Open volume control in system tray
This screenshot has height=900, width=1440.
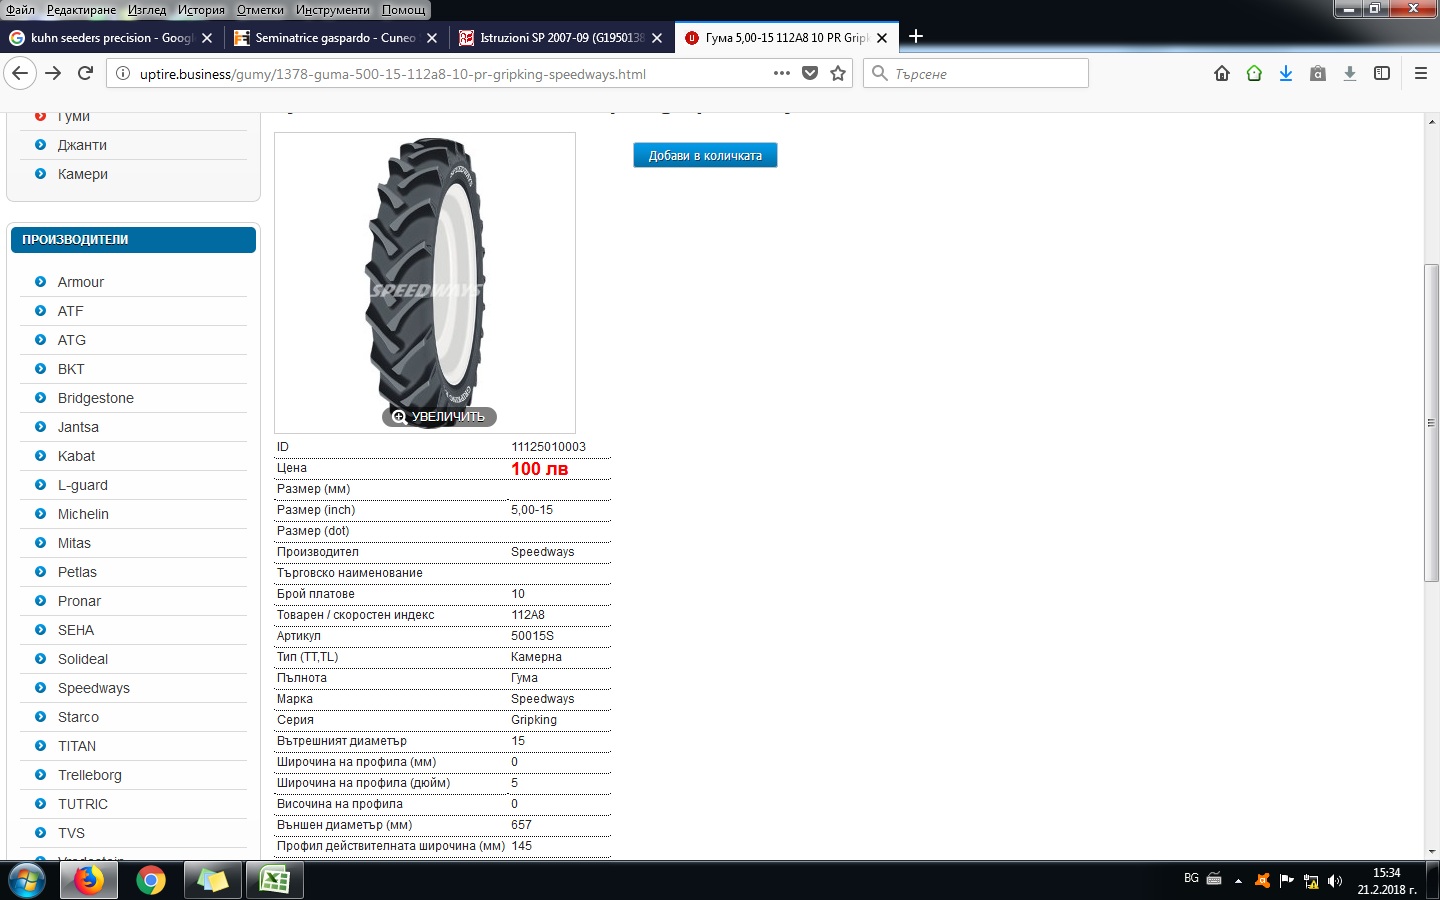coord(1335,881)
